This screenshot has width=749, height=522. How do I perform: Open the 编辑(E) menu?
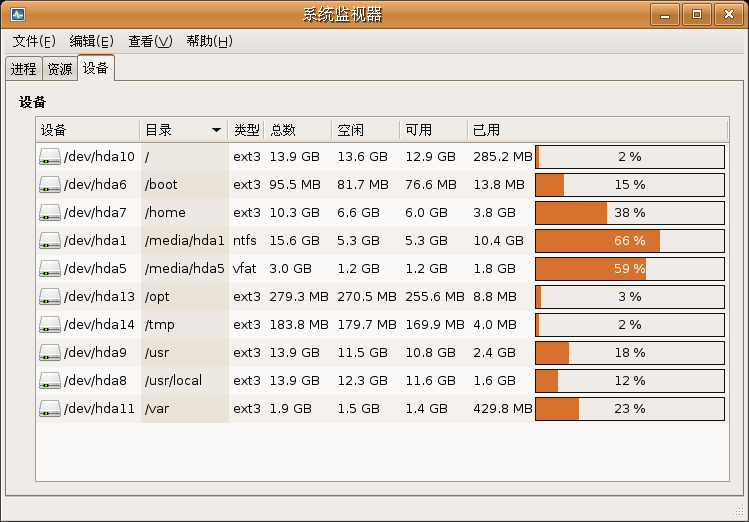click(x=91, y=42)
